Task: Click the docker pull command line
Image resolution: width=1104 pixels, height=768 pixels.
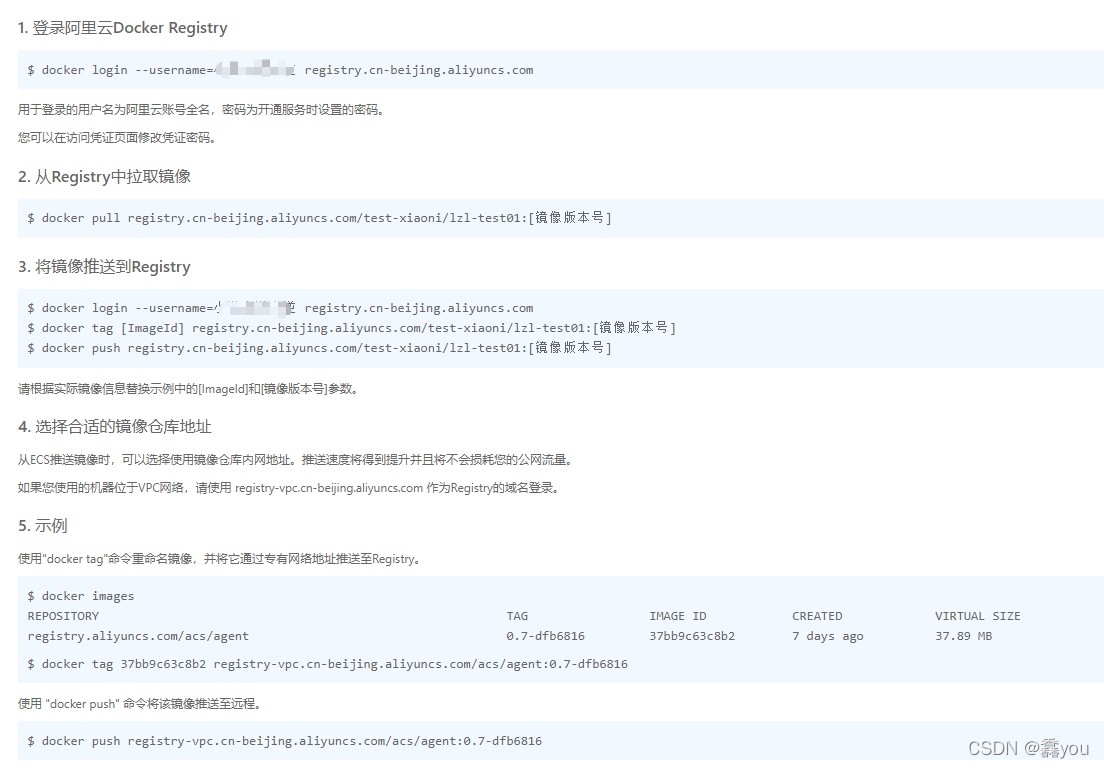Action: point(320,218)
